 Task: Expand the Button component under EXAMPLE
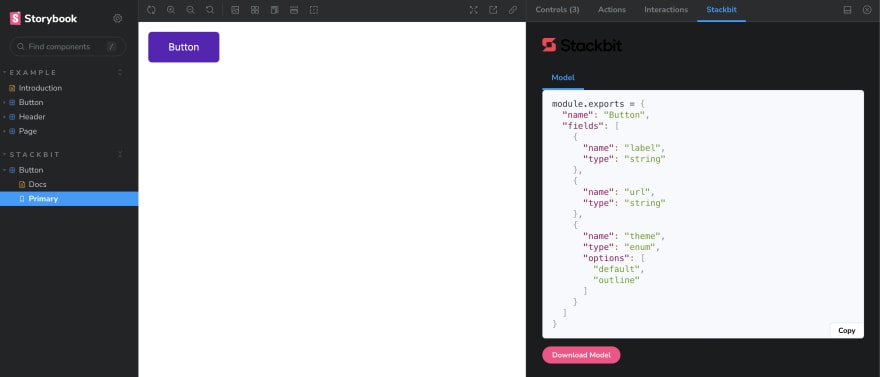pos(31,103)
